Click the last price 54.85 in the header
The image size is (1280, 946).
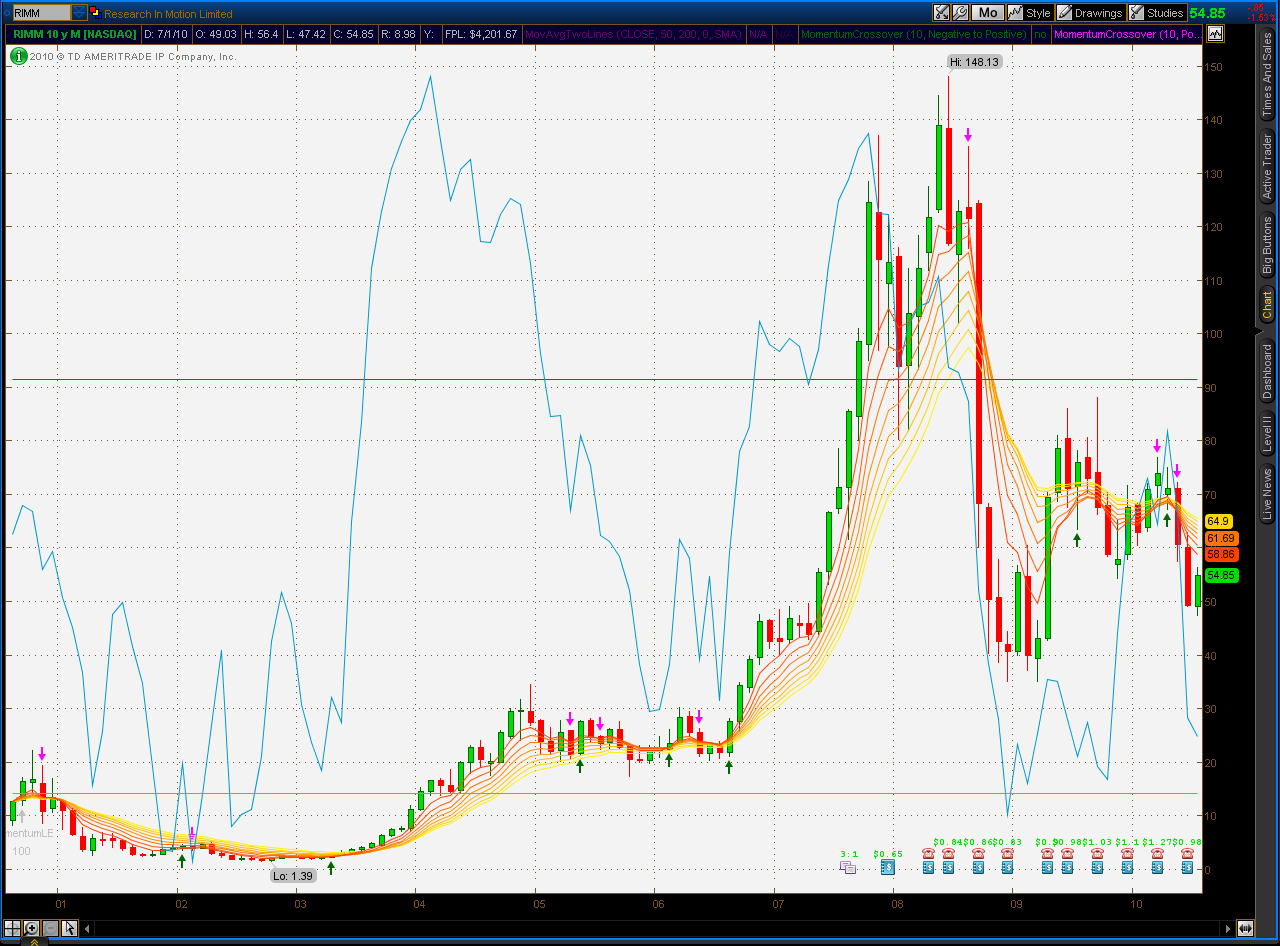1206,13
